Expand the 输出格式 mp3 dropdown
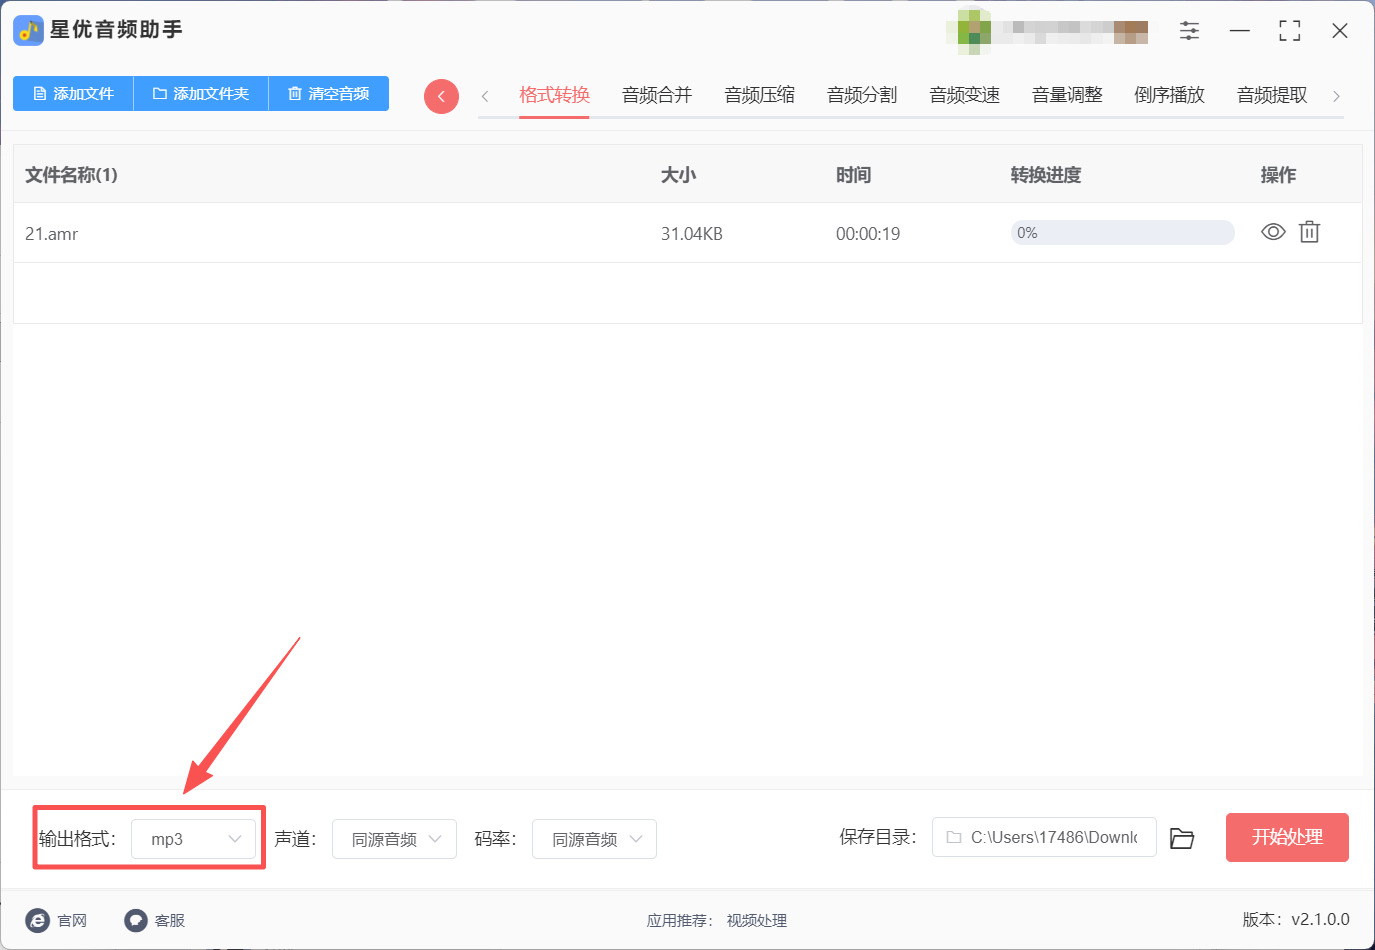 coord(194,839)
